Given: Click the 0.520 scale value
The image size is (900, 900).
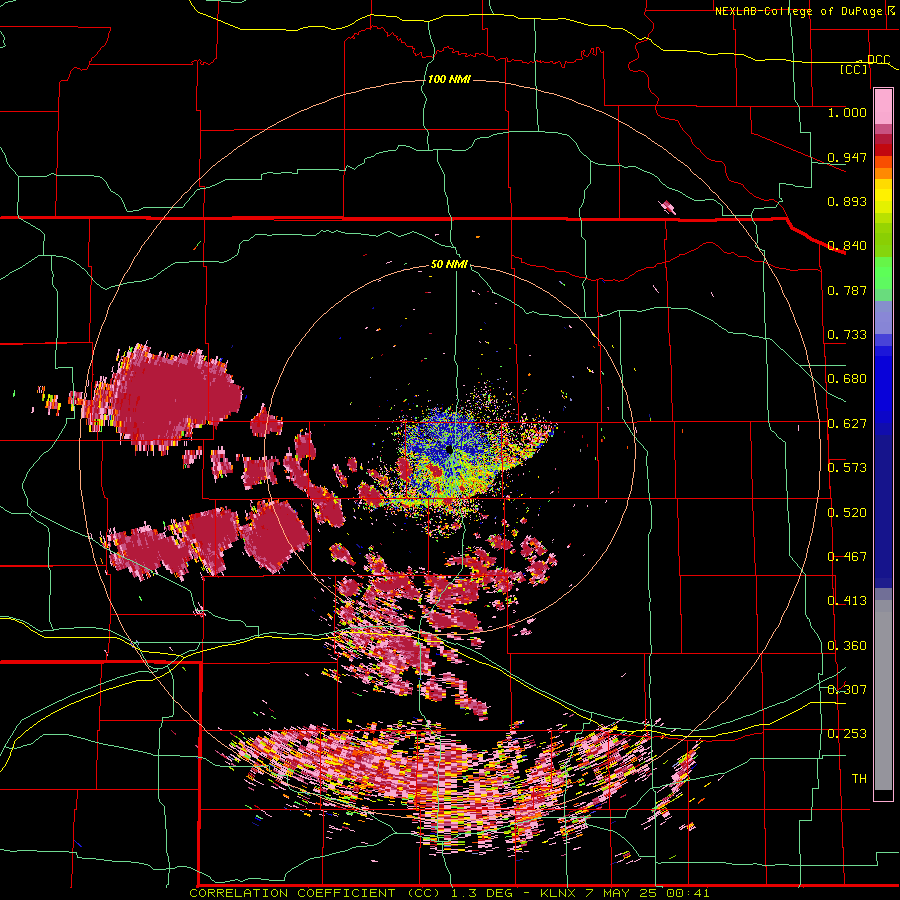Looking at the screenshot, I should (x=847, y=513).
